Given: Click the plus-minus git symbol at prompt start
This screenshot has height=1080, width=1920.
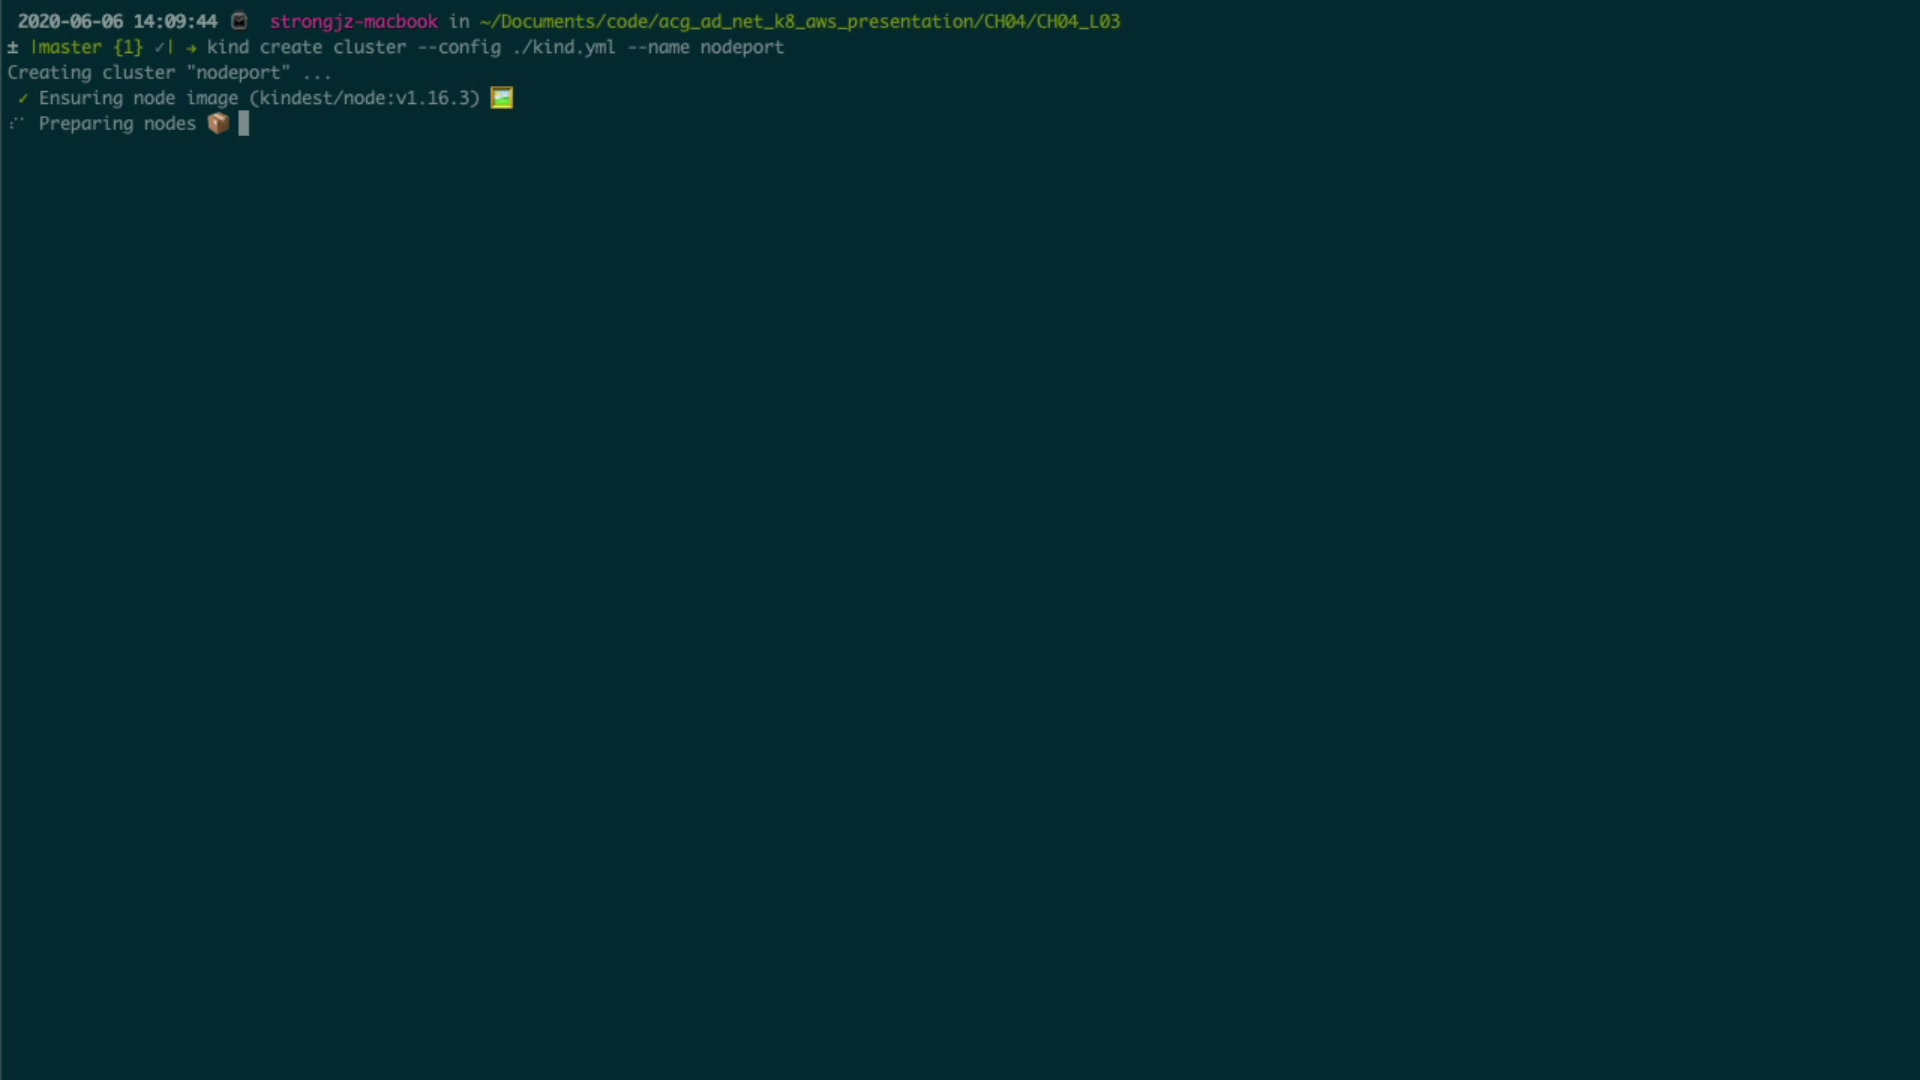Looking at the screenshot, I should 12,47.
